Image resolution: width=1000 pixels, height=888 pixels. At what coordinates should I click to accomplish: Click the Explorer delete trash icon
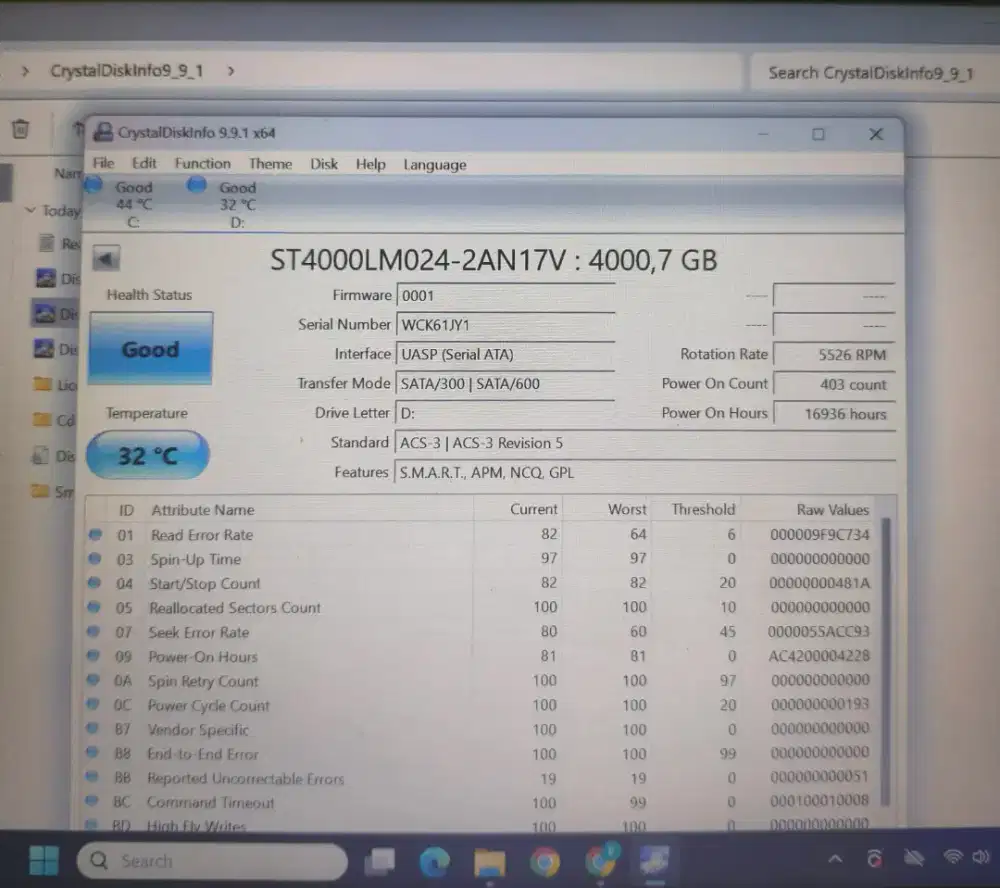click(20, 129)
